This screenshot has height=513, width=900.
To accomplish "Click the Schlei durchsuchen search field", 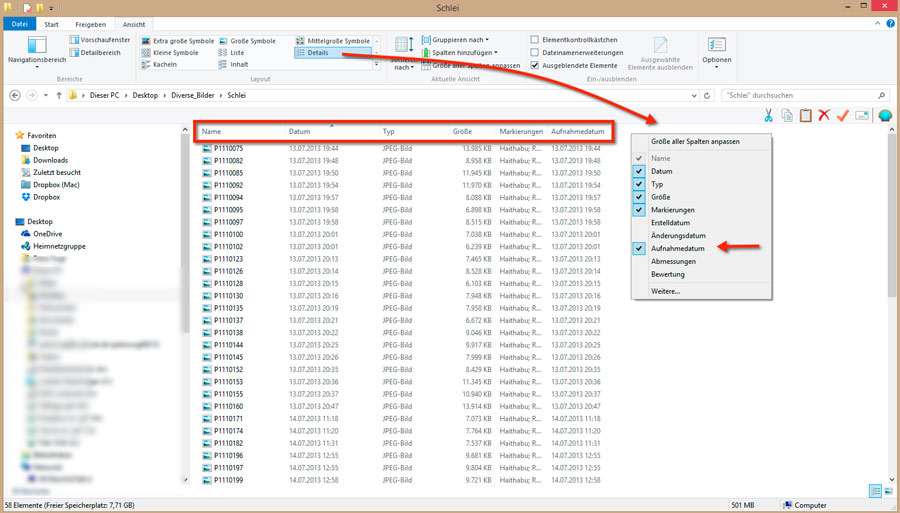I will pos(800,95).
